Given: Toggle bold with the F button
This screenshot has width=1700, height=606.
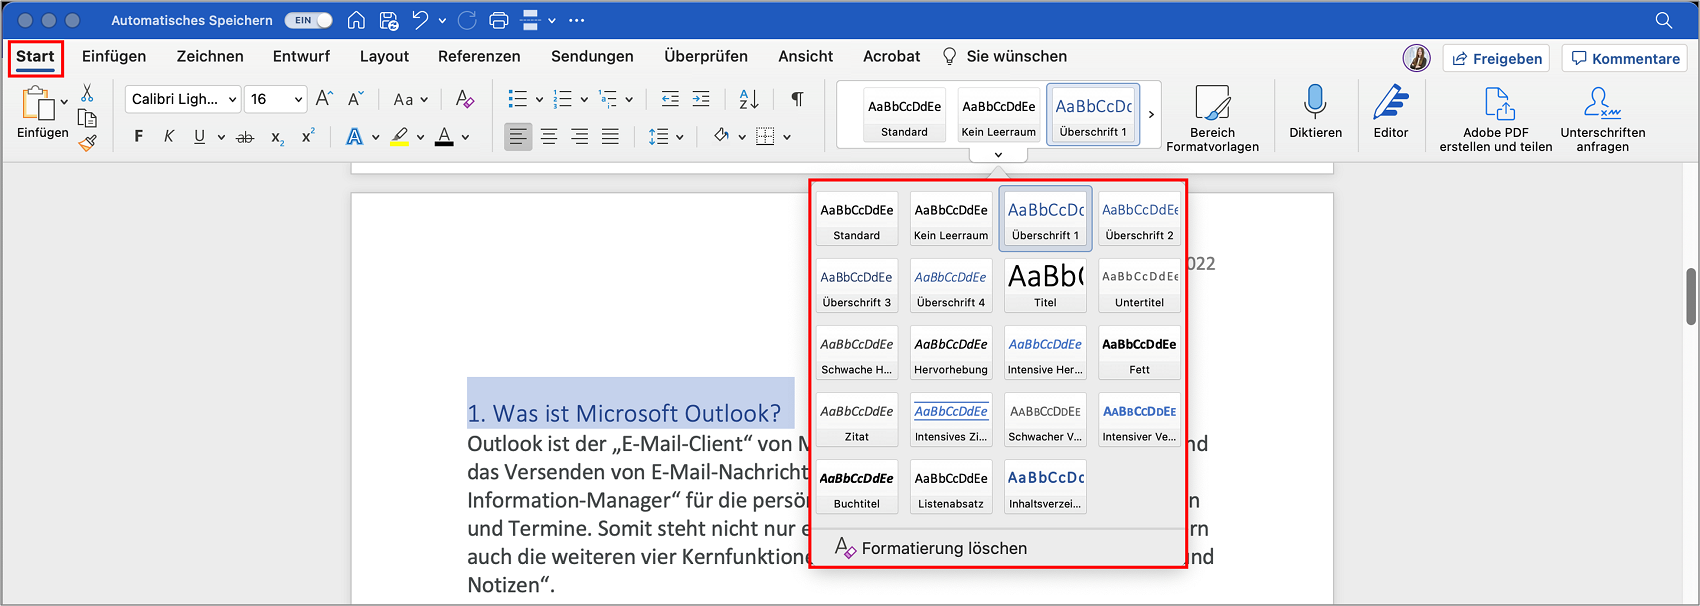Looking at the screenshot, I should (138, 137).
